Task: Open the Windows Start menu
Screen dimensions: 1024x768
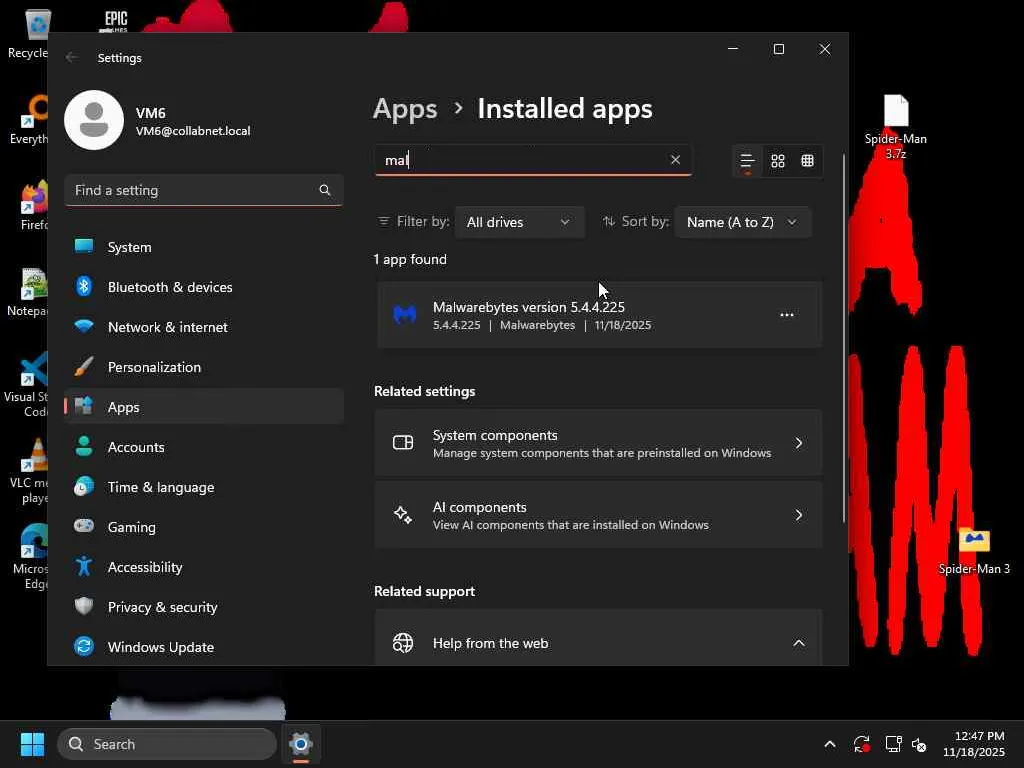Action: pyautogui.click(x=32, y=744)
